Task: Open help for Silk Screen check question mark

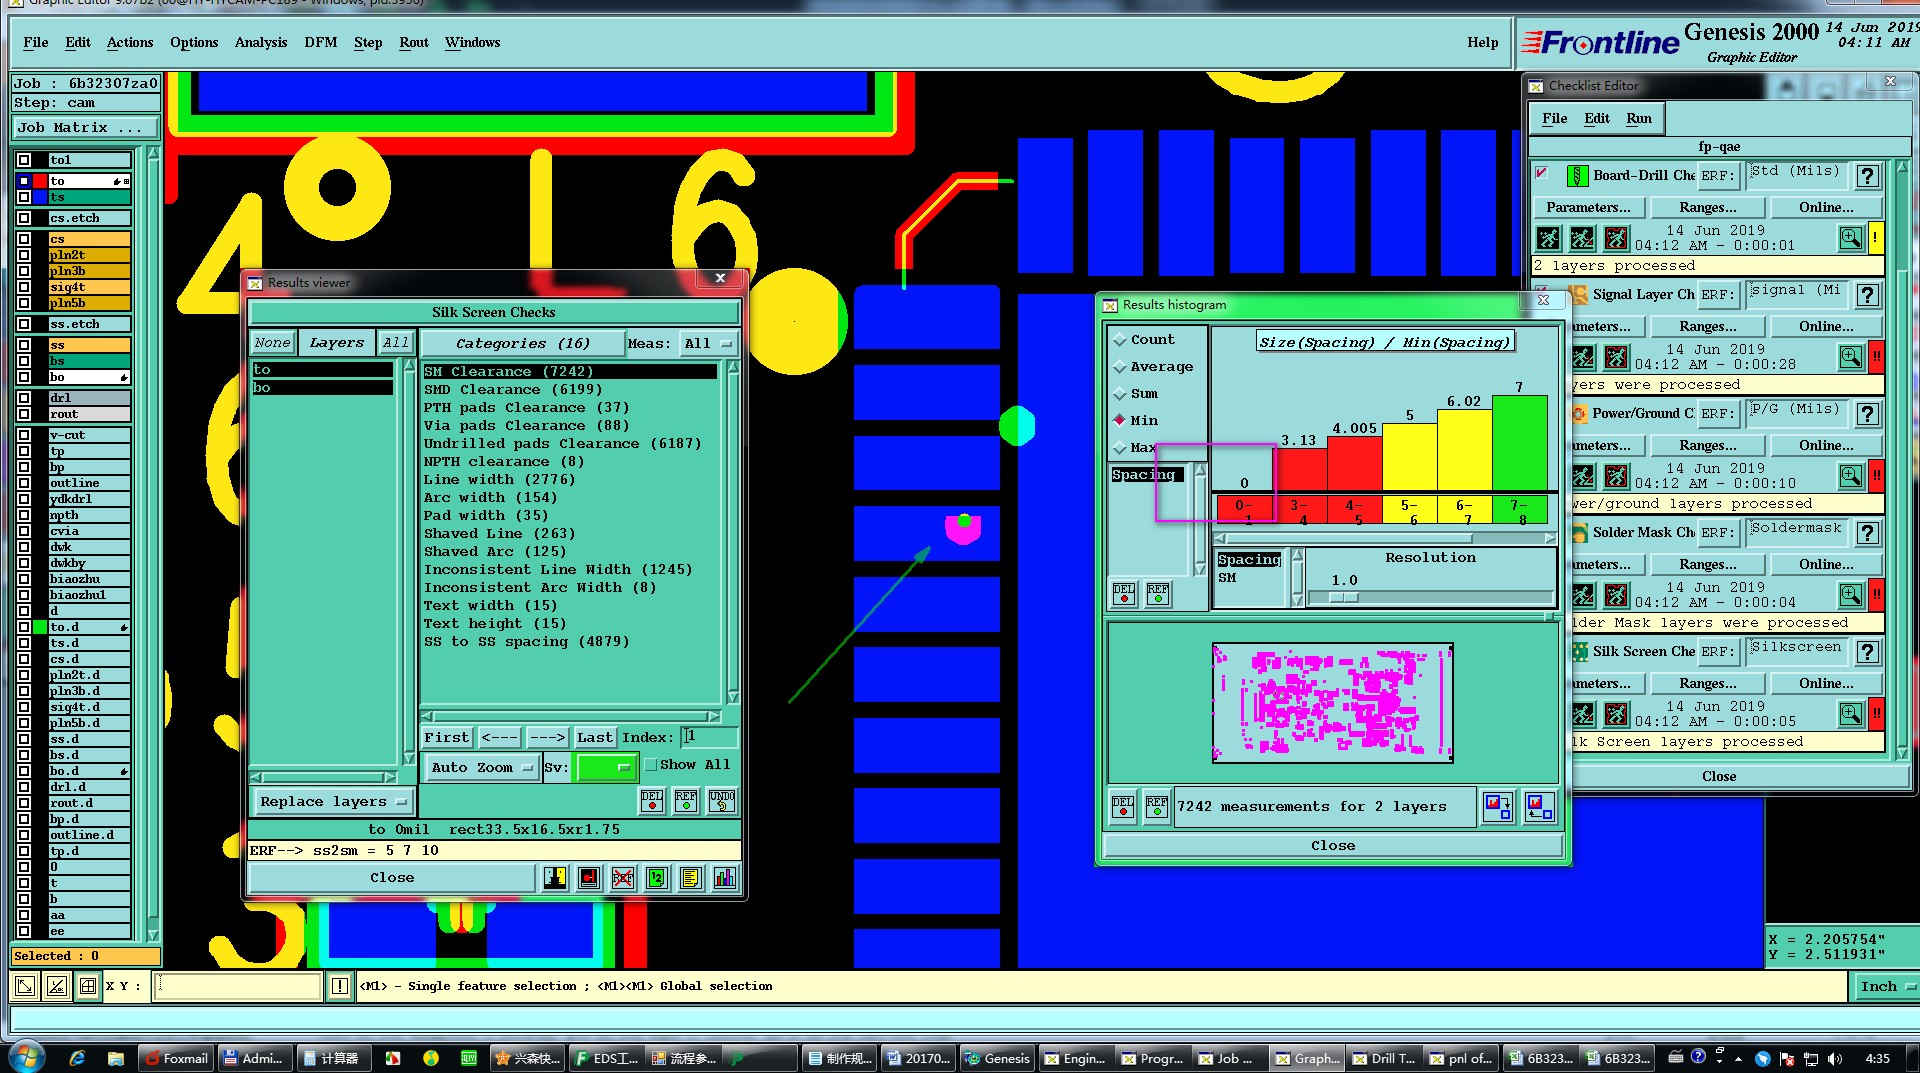Action: pyautogui.click(x=1867, y=653)
